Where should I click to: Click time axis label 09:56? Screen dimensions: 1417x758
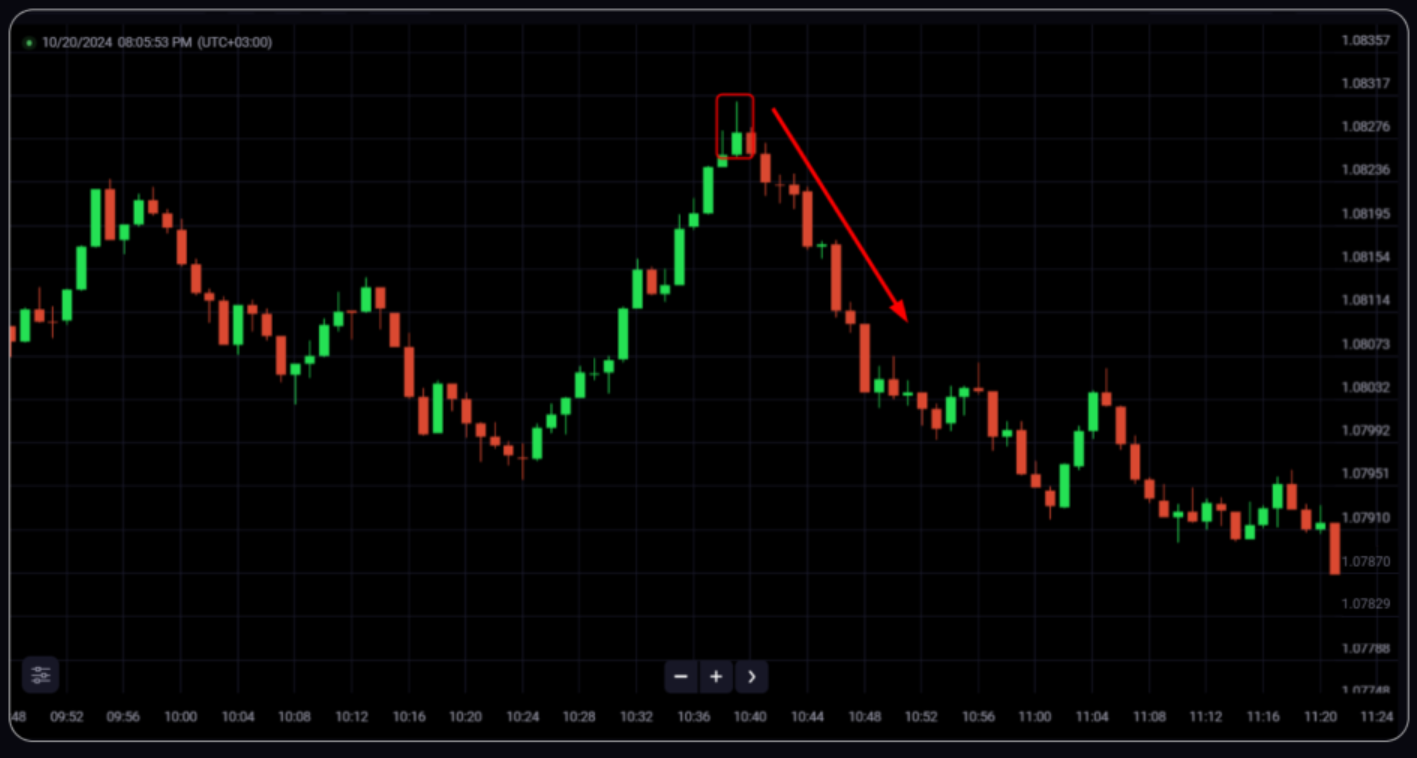[123, 717]
